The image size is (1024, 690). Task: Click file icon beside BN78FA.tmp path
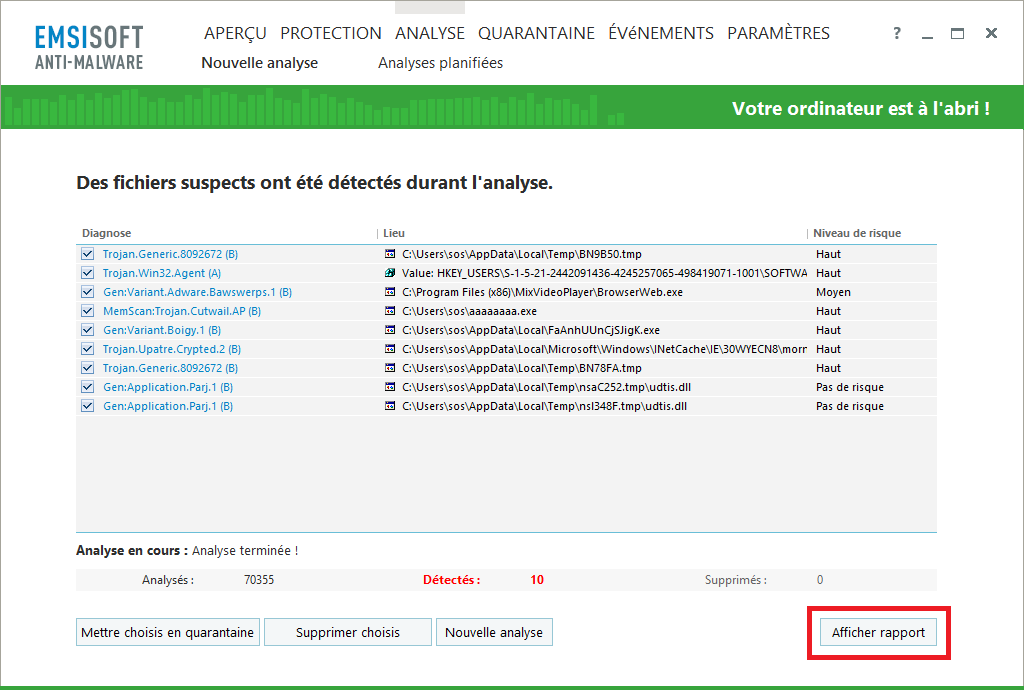pyautogui.click(x=390, y=368)
